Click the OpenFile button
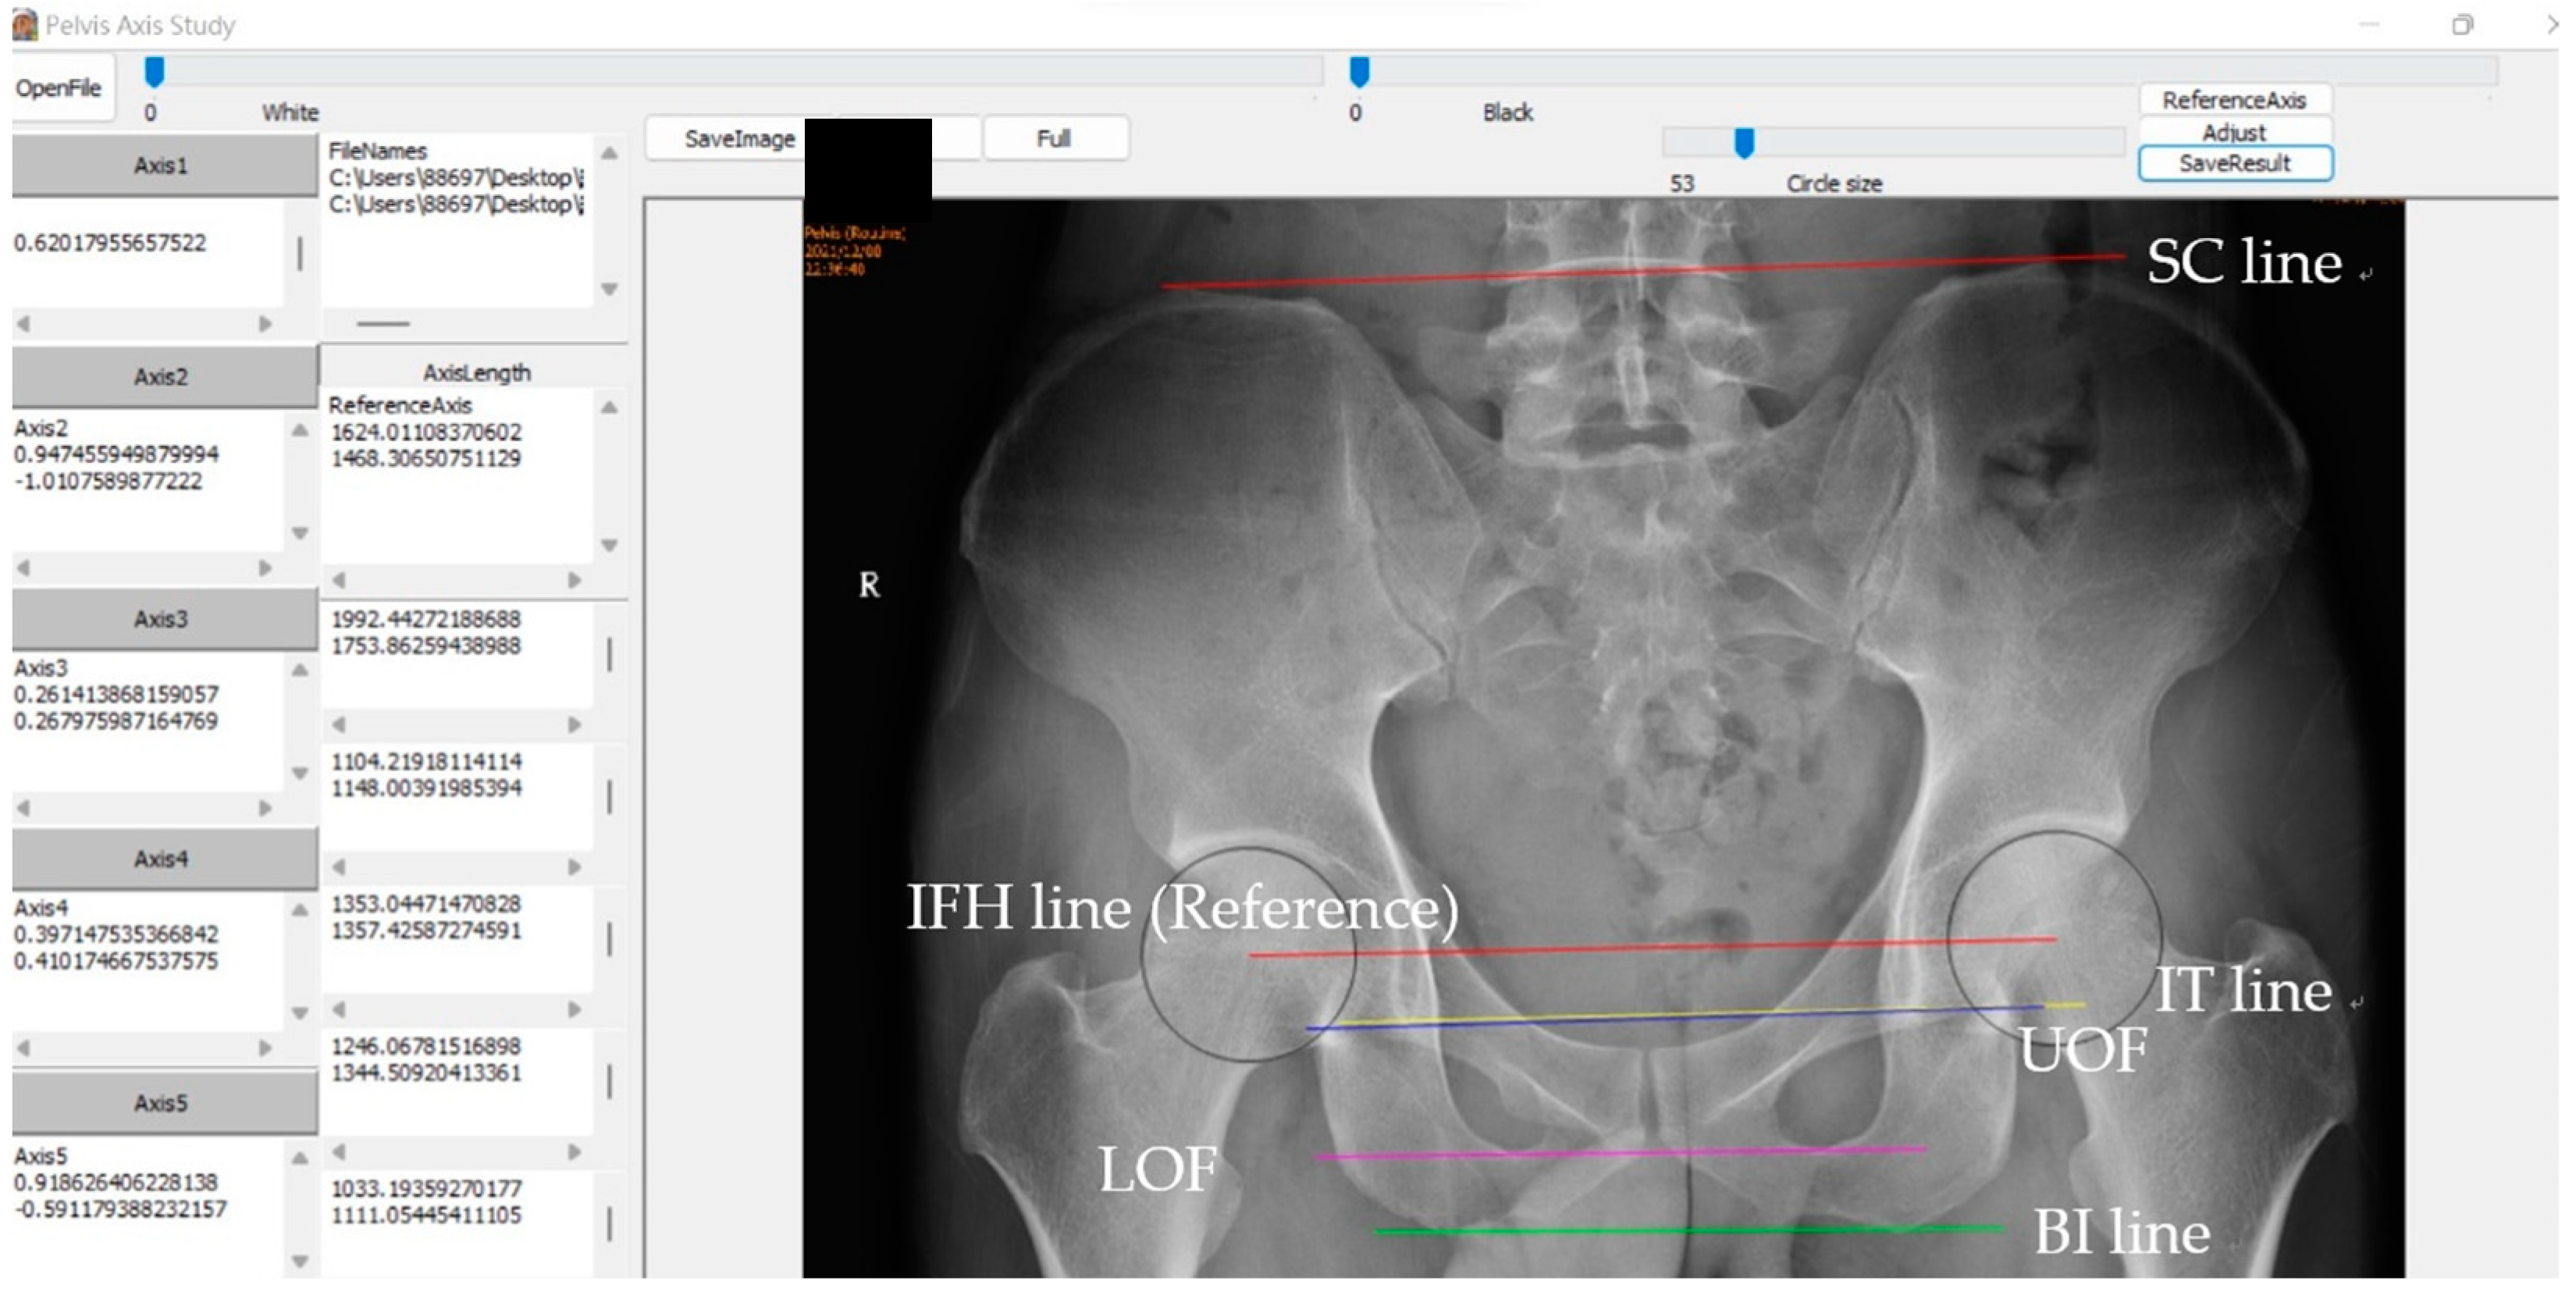Screen dimensions: 2576x1295 tap(59, 88)
